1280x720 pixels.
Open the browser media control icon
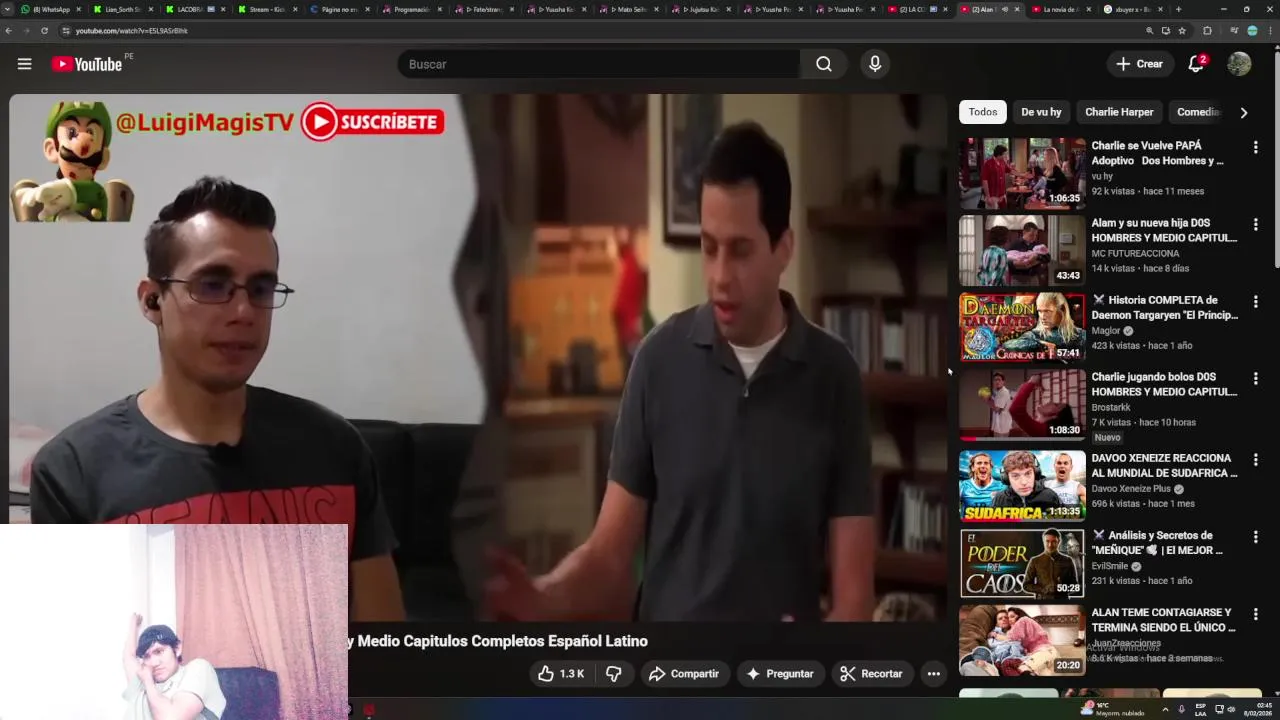(1233, 31)
